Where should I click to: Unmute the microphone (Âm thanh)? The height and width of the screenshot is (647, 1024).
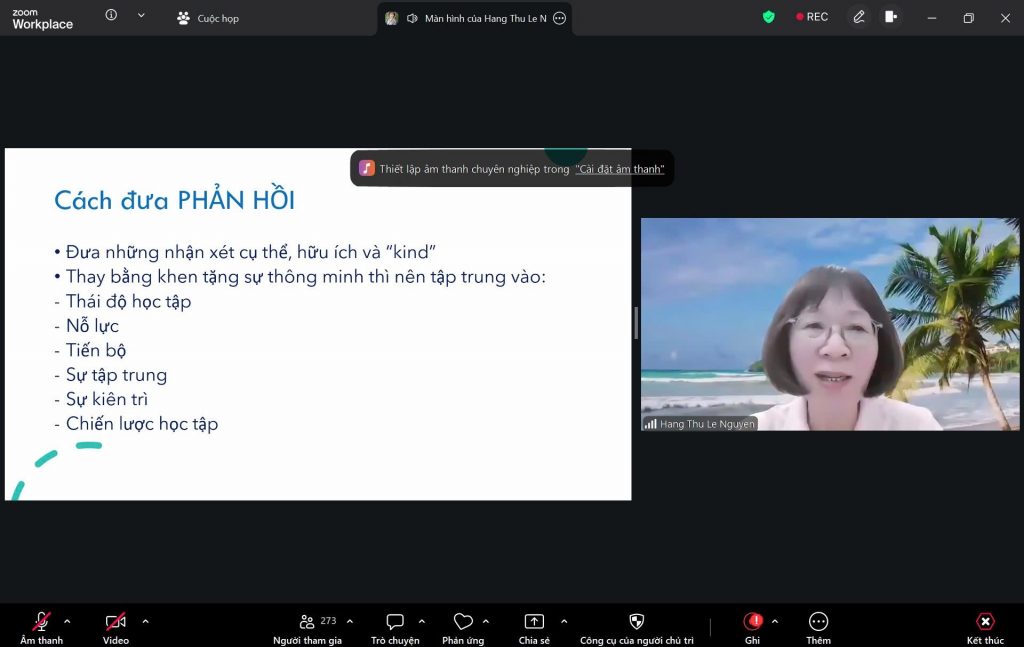41,622
